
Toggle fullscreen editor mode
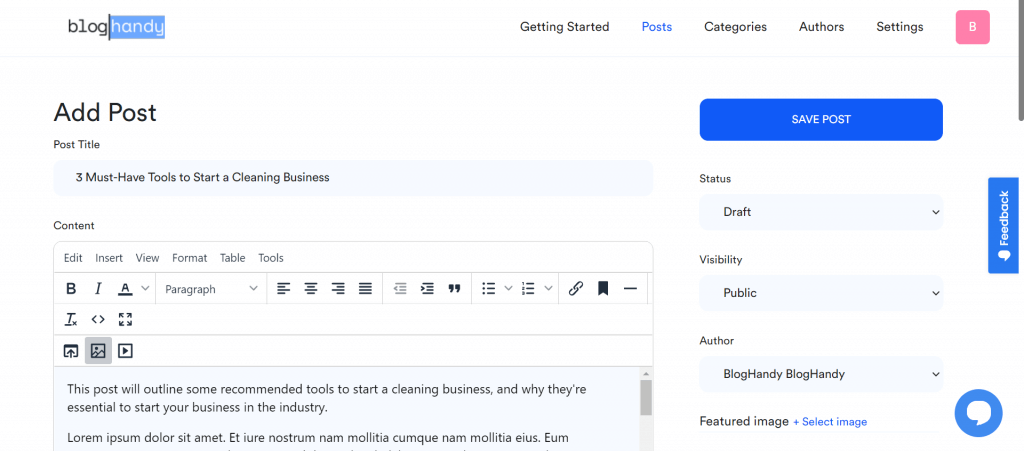[x=125, y=319]
